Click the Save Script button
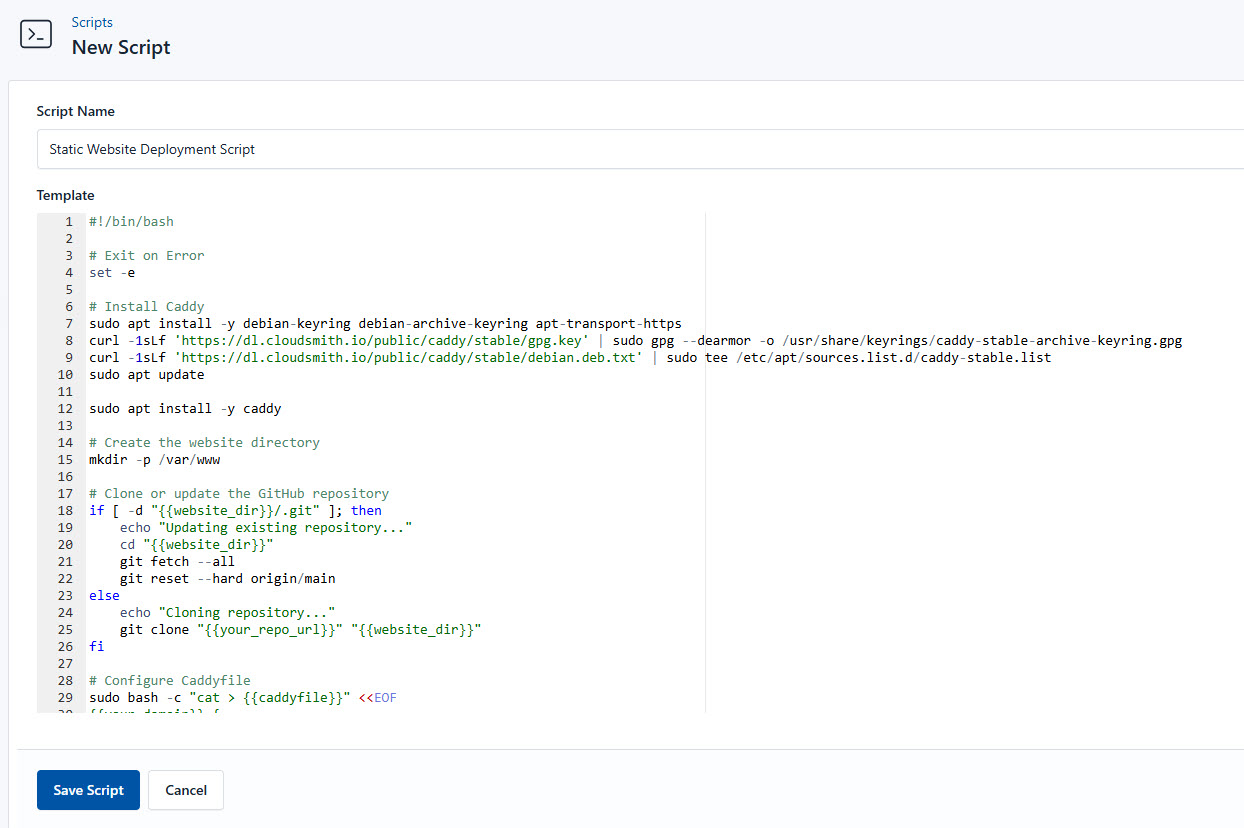This screenshot has width=1244, height=828. pos(88,790)
